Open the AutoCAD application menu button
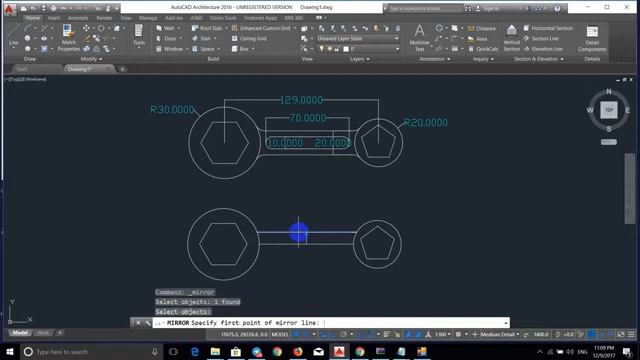The width and height of the screenshot is (640, 360). [x=9, y=8]
